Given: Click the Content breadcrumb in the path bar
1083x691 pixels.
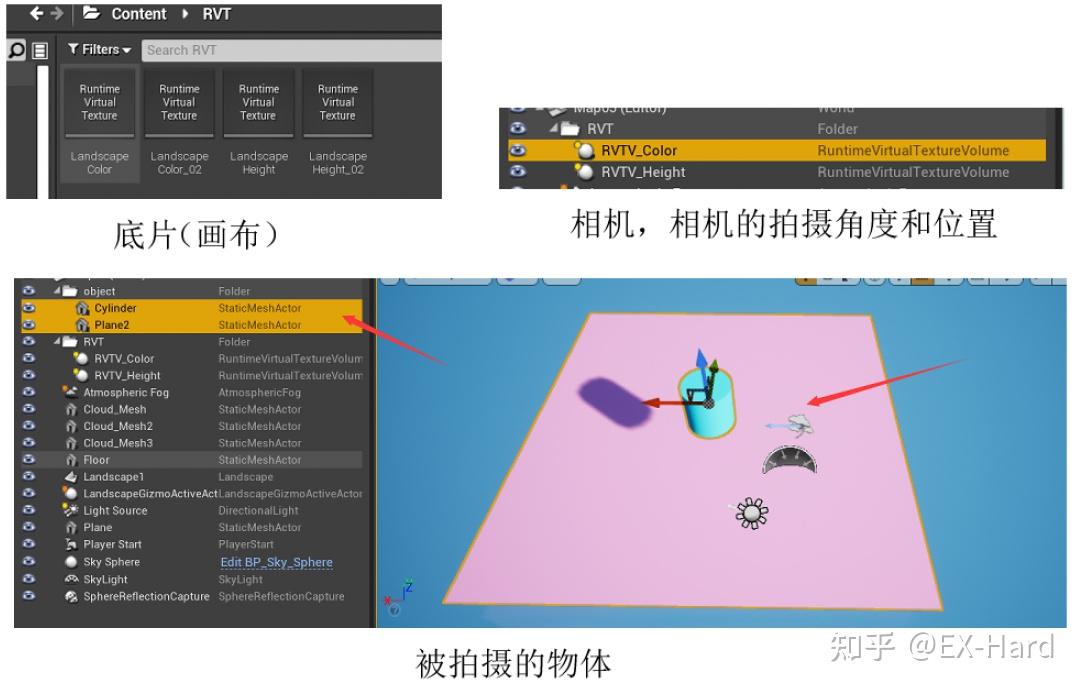Looking at the screenshot, I should (x=137, y=14).
